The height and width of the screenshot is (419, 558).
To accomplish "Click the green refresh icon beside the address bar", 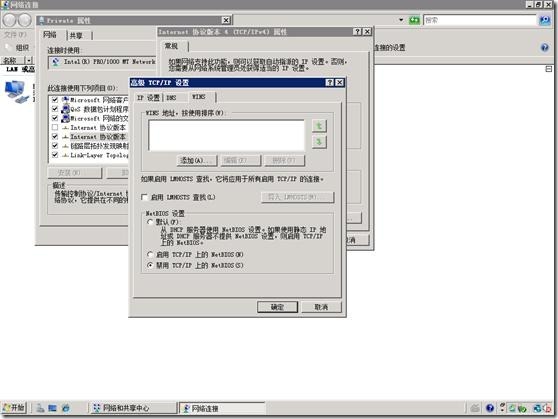I will point(414,20).
